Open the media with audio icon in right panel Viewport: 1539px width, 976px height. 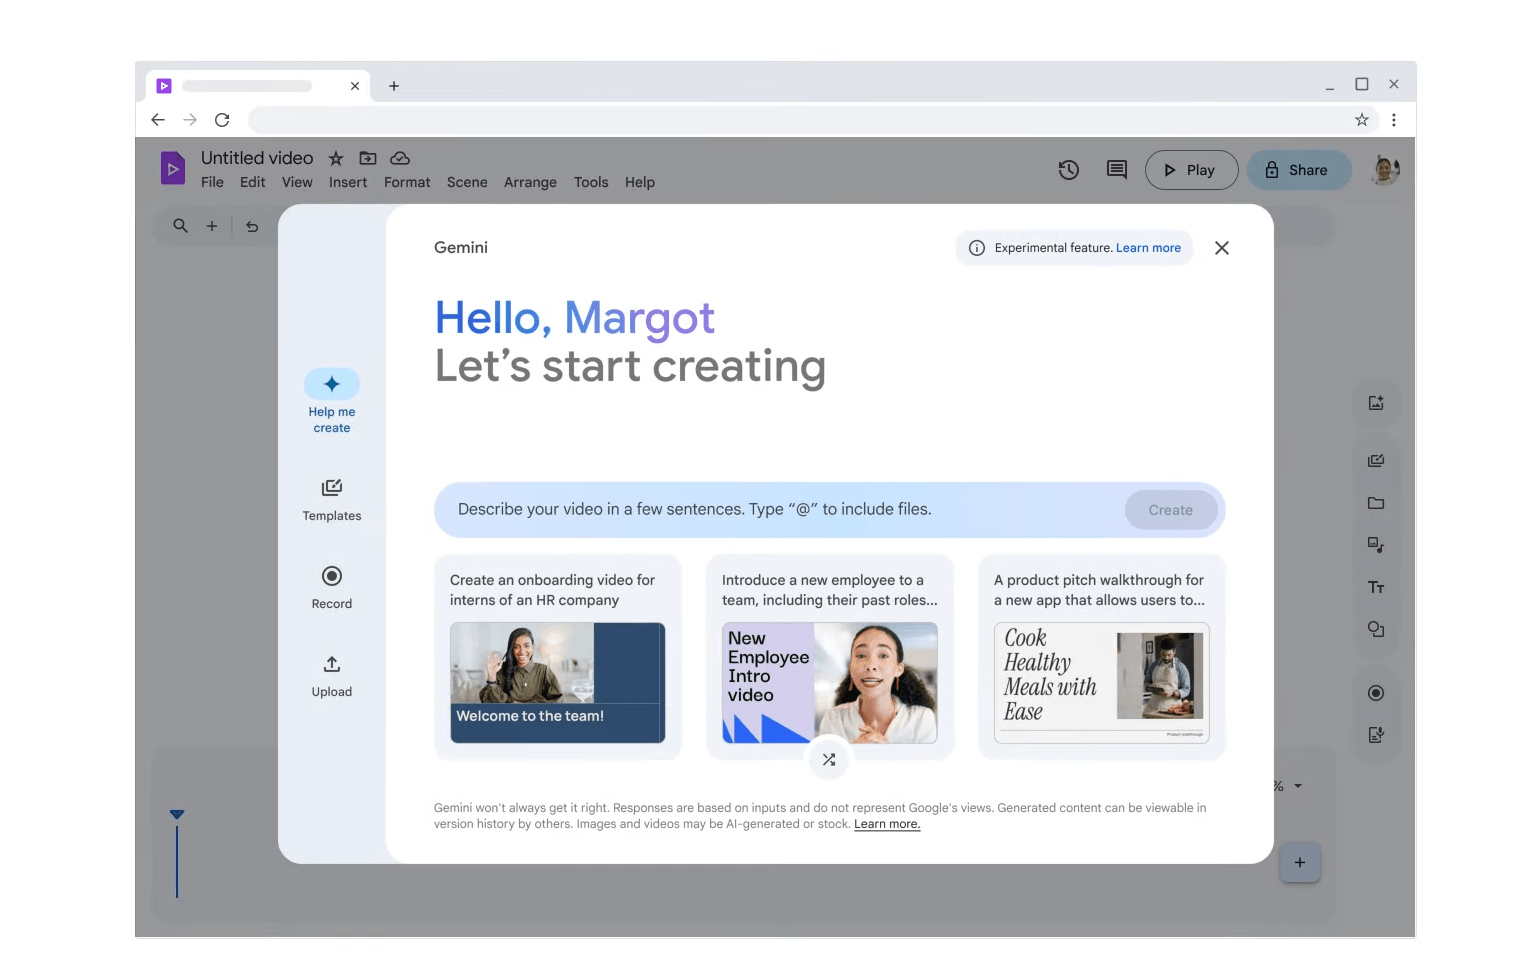click(x=1376, y=545)
